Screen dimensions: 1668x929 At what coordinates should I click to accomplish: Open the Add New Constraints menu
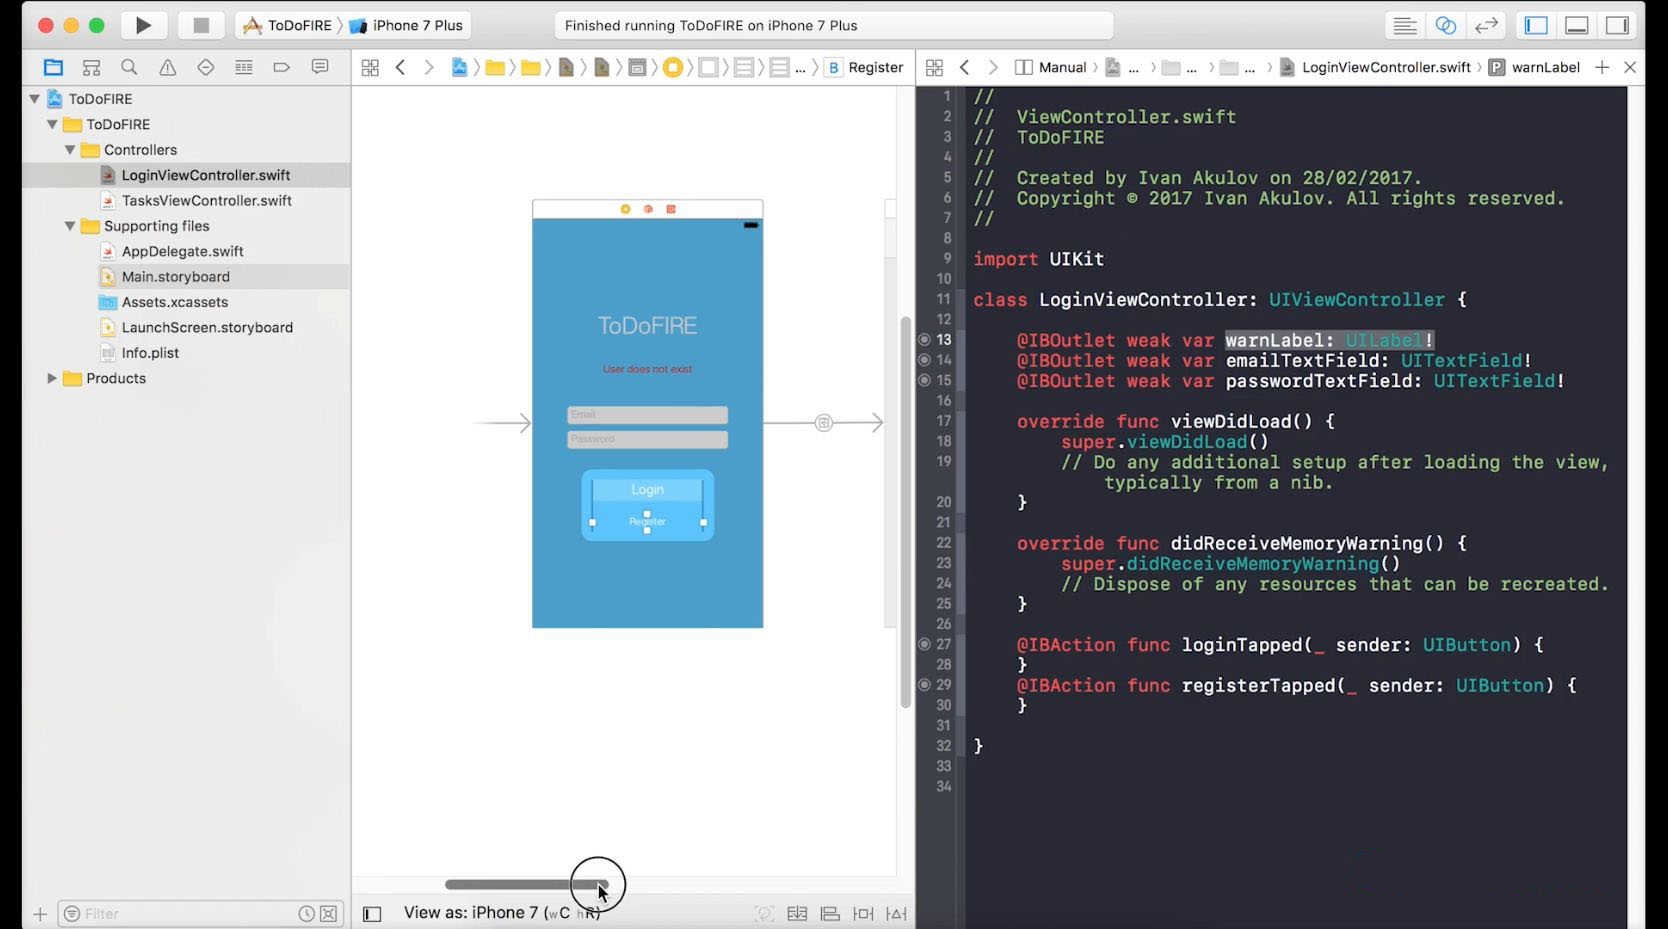[863, 914]
